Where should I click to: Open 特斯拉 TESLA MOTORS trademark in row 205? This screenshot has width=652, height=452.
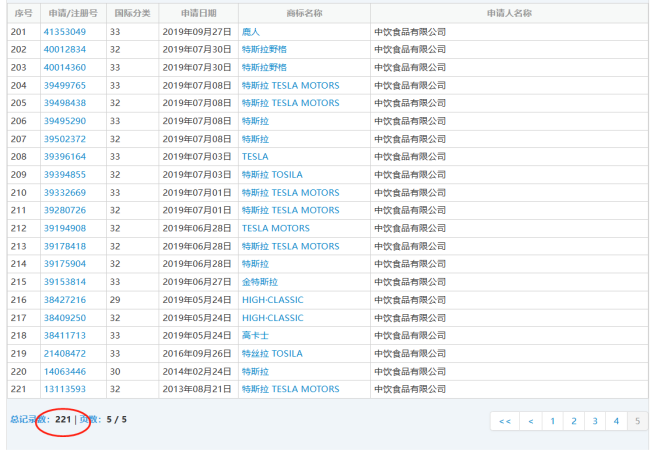click(291, 103)
